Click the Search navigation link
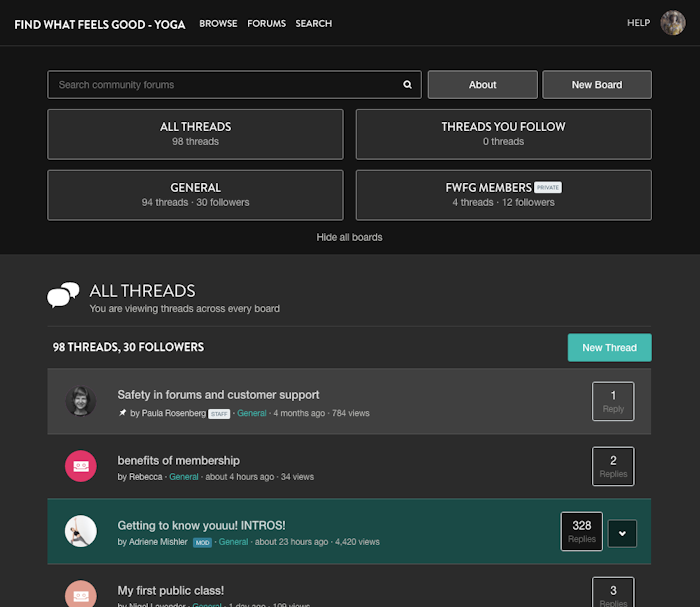Screen dimensions: 700x607 click(x=313, y=23)
